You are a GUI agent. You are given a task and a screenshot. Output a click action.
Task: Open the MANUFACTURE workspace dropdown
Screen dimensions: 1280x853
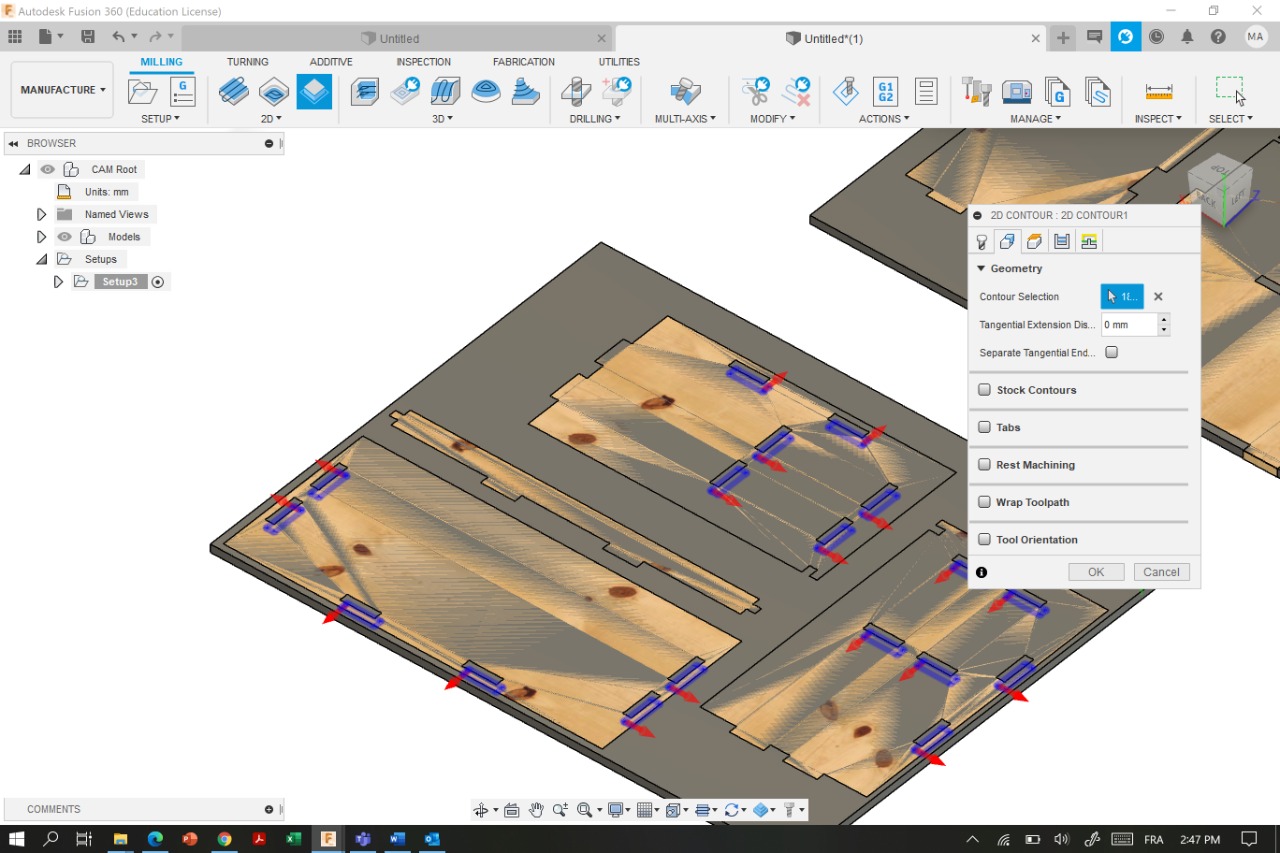click(62, 90)
